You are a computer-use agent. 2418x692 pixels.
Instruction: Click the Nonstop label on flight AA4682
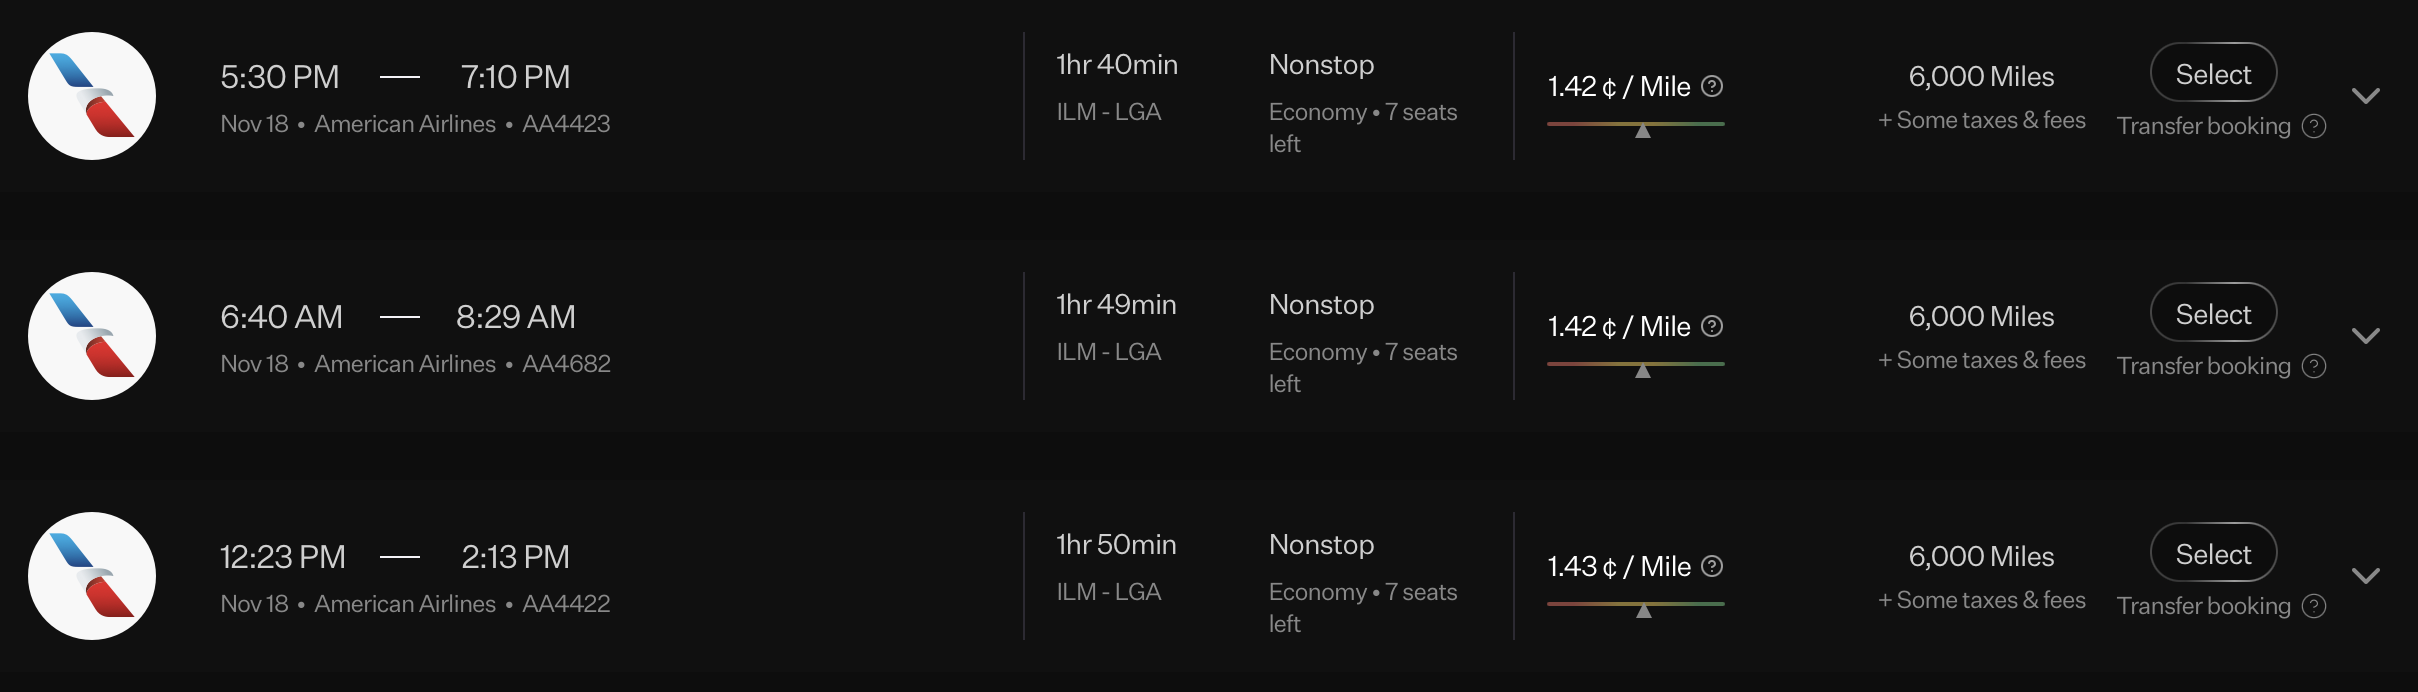(1320, 304)
